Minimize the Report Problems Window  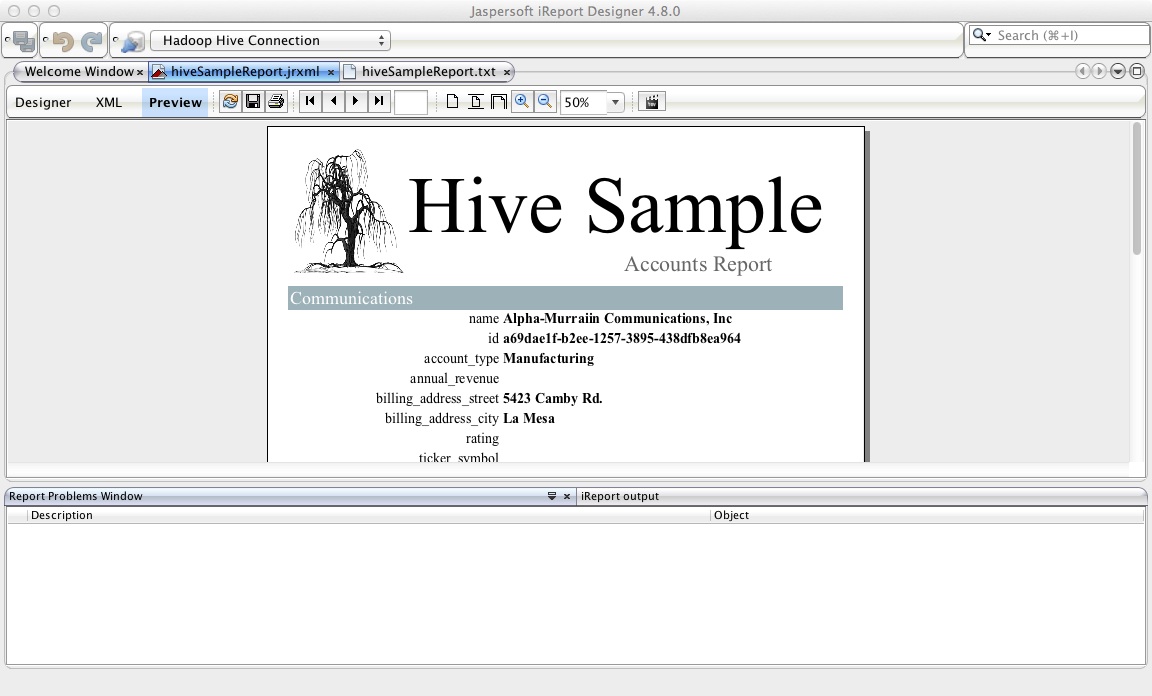pyautogui.click(x=552, y=496)
